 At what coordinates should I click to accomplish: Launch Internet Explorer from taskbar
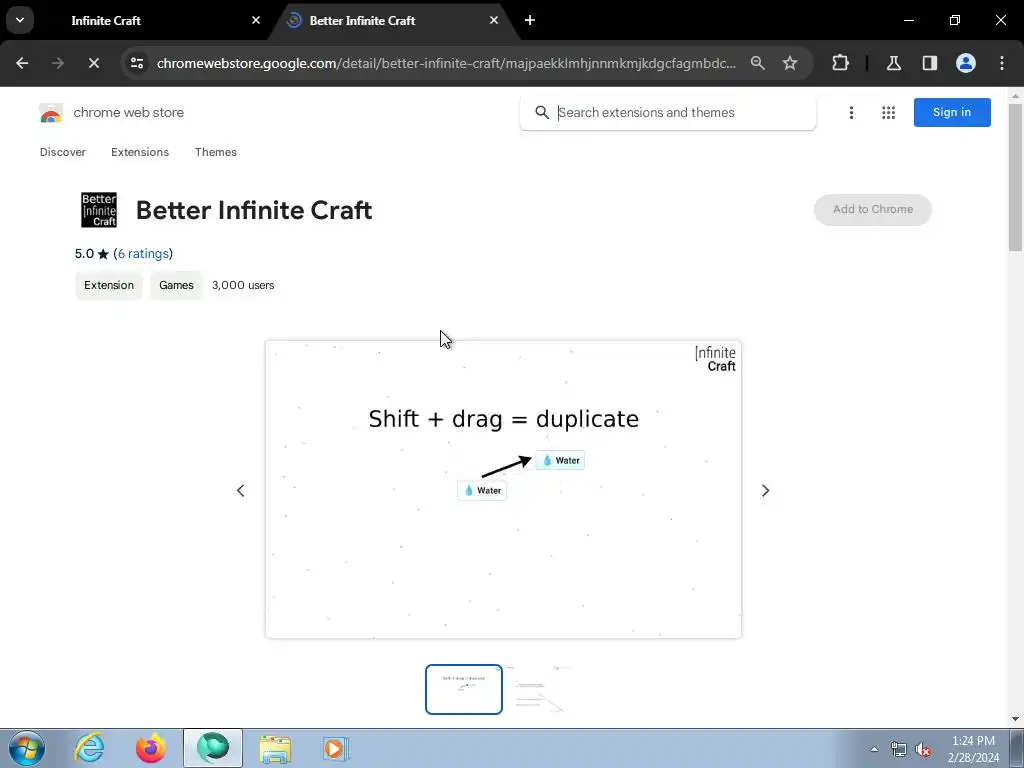coord(89,748)
